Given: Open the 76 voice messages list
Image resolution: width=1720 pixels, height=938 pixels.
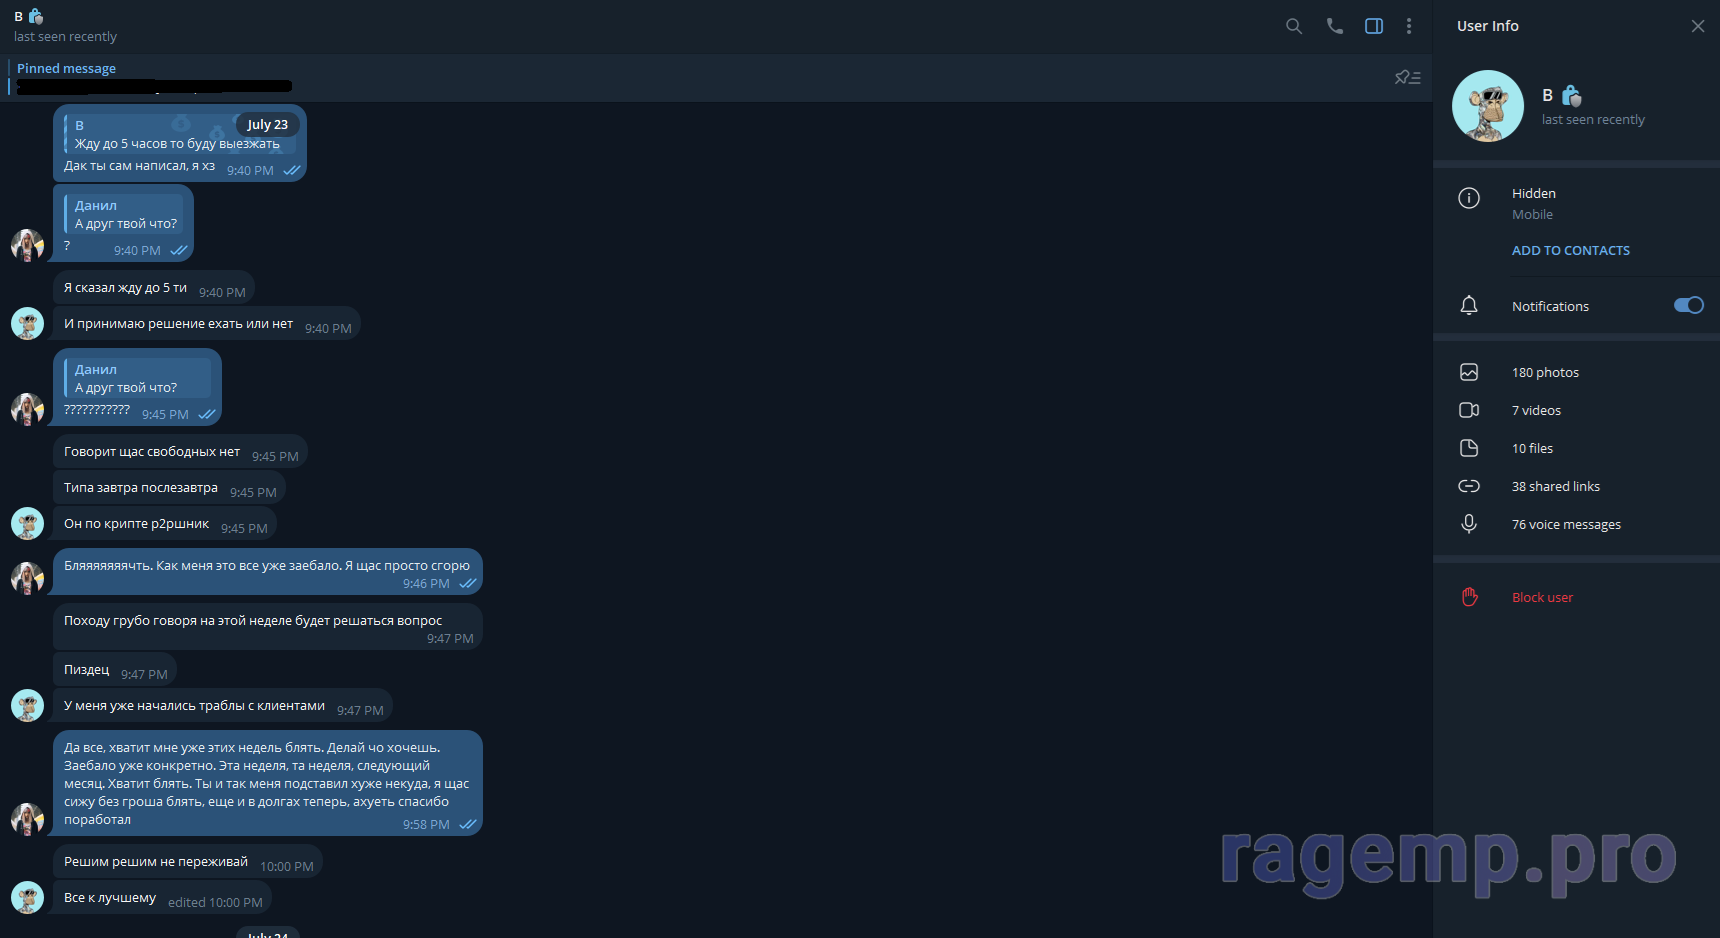Looking at the screenshot, I should pos(1566,524).
